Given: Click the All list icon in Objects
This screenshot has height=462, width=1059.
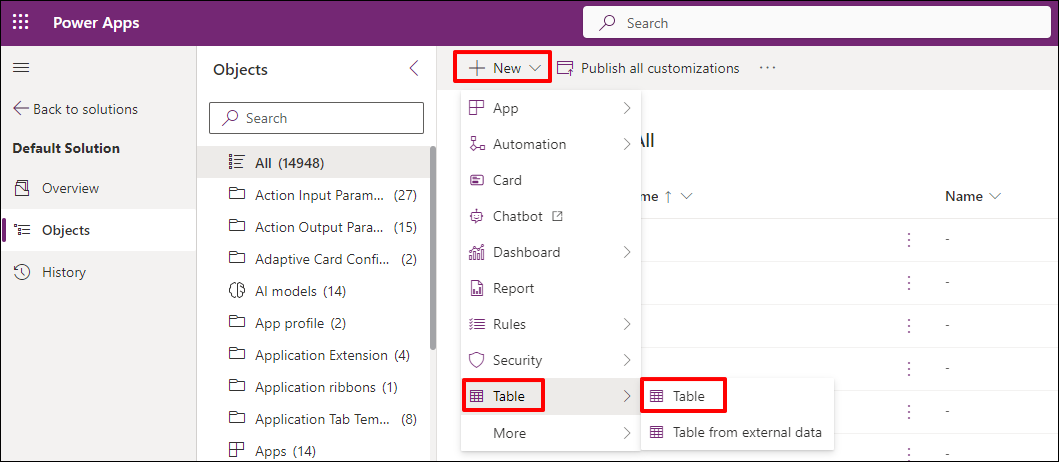Looking at the screenshot, I should coord(236,163).
